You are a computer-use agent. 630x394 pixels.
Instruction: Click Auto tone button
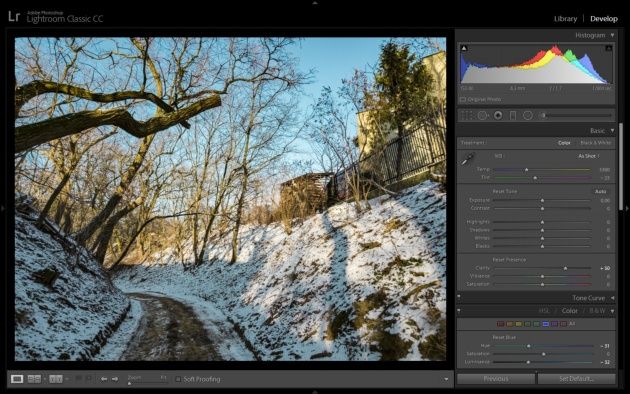tap(600, 192)
